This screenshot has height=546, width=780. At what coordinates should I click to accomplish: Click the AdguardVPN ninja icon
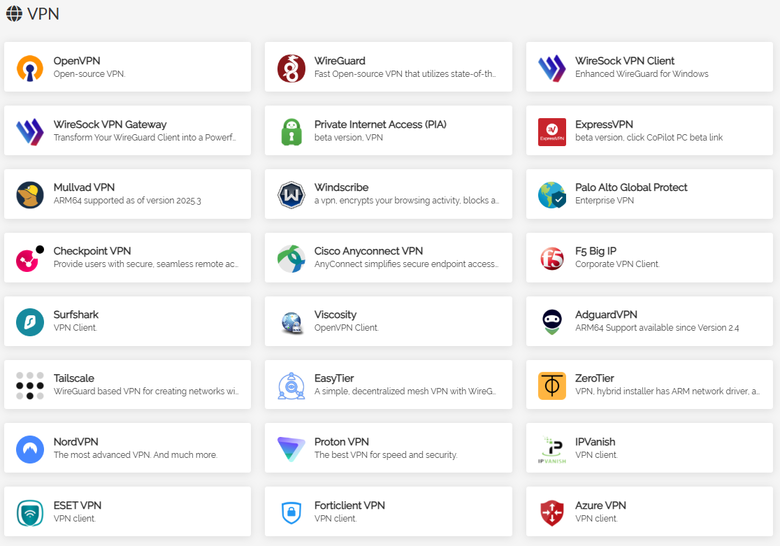tap(552, 322)
